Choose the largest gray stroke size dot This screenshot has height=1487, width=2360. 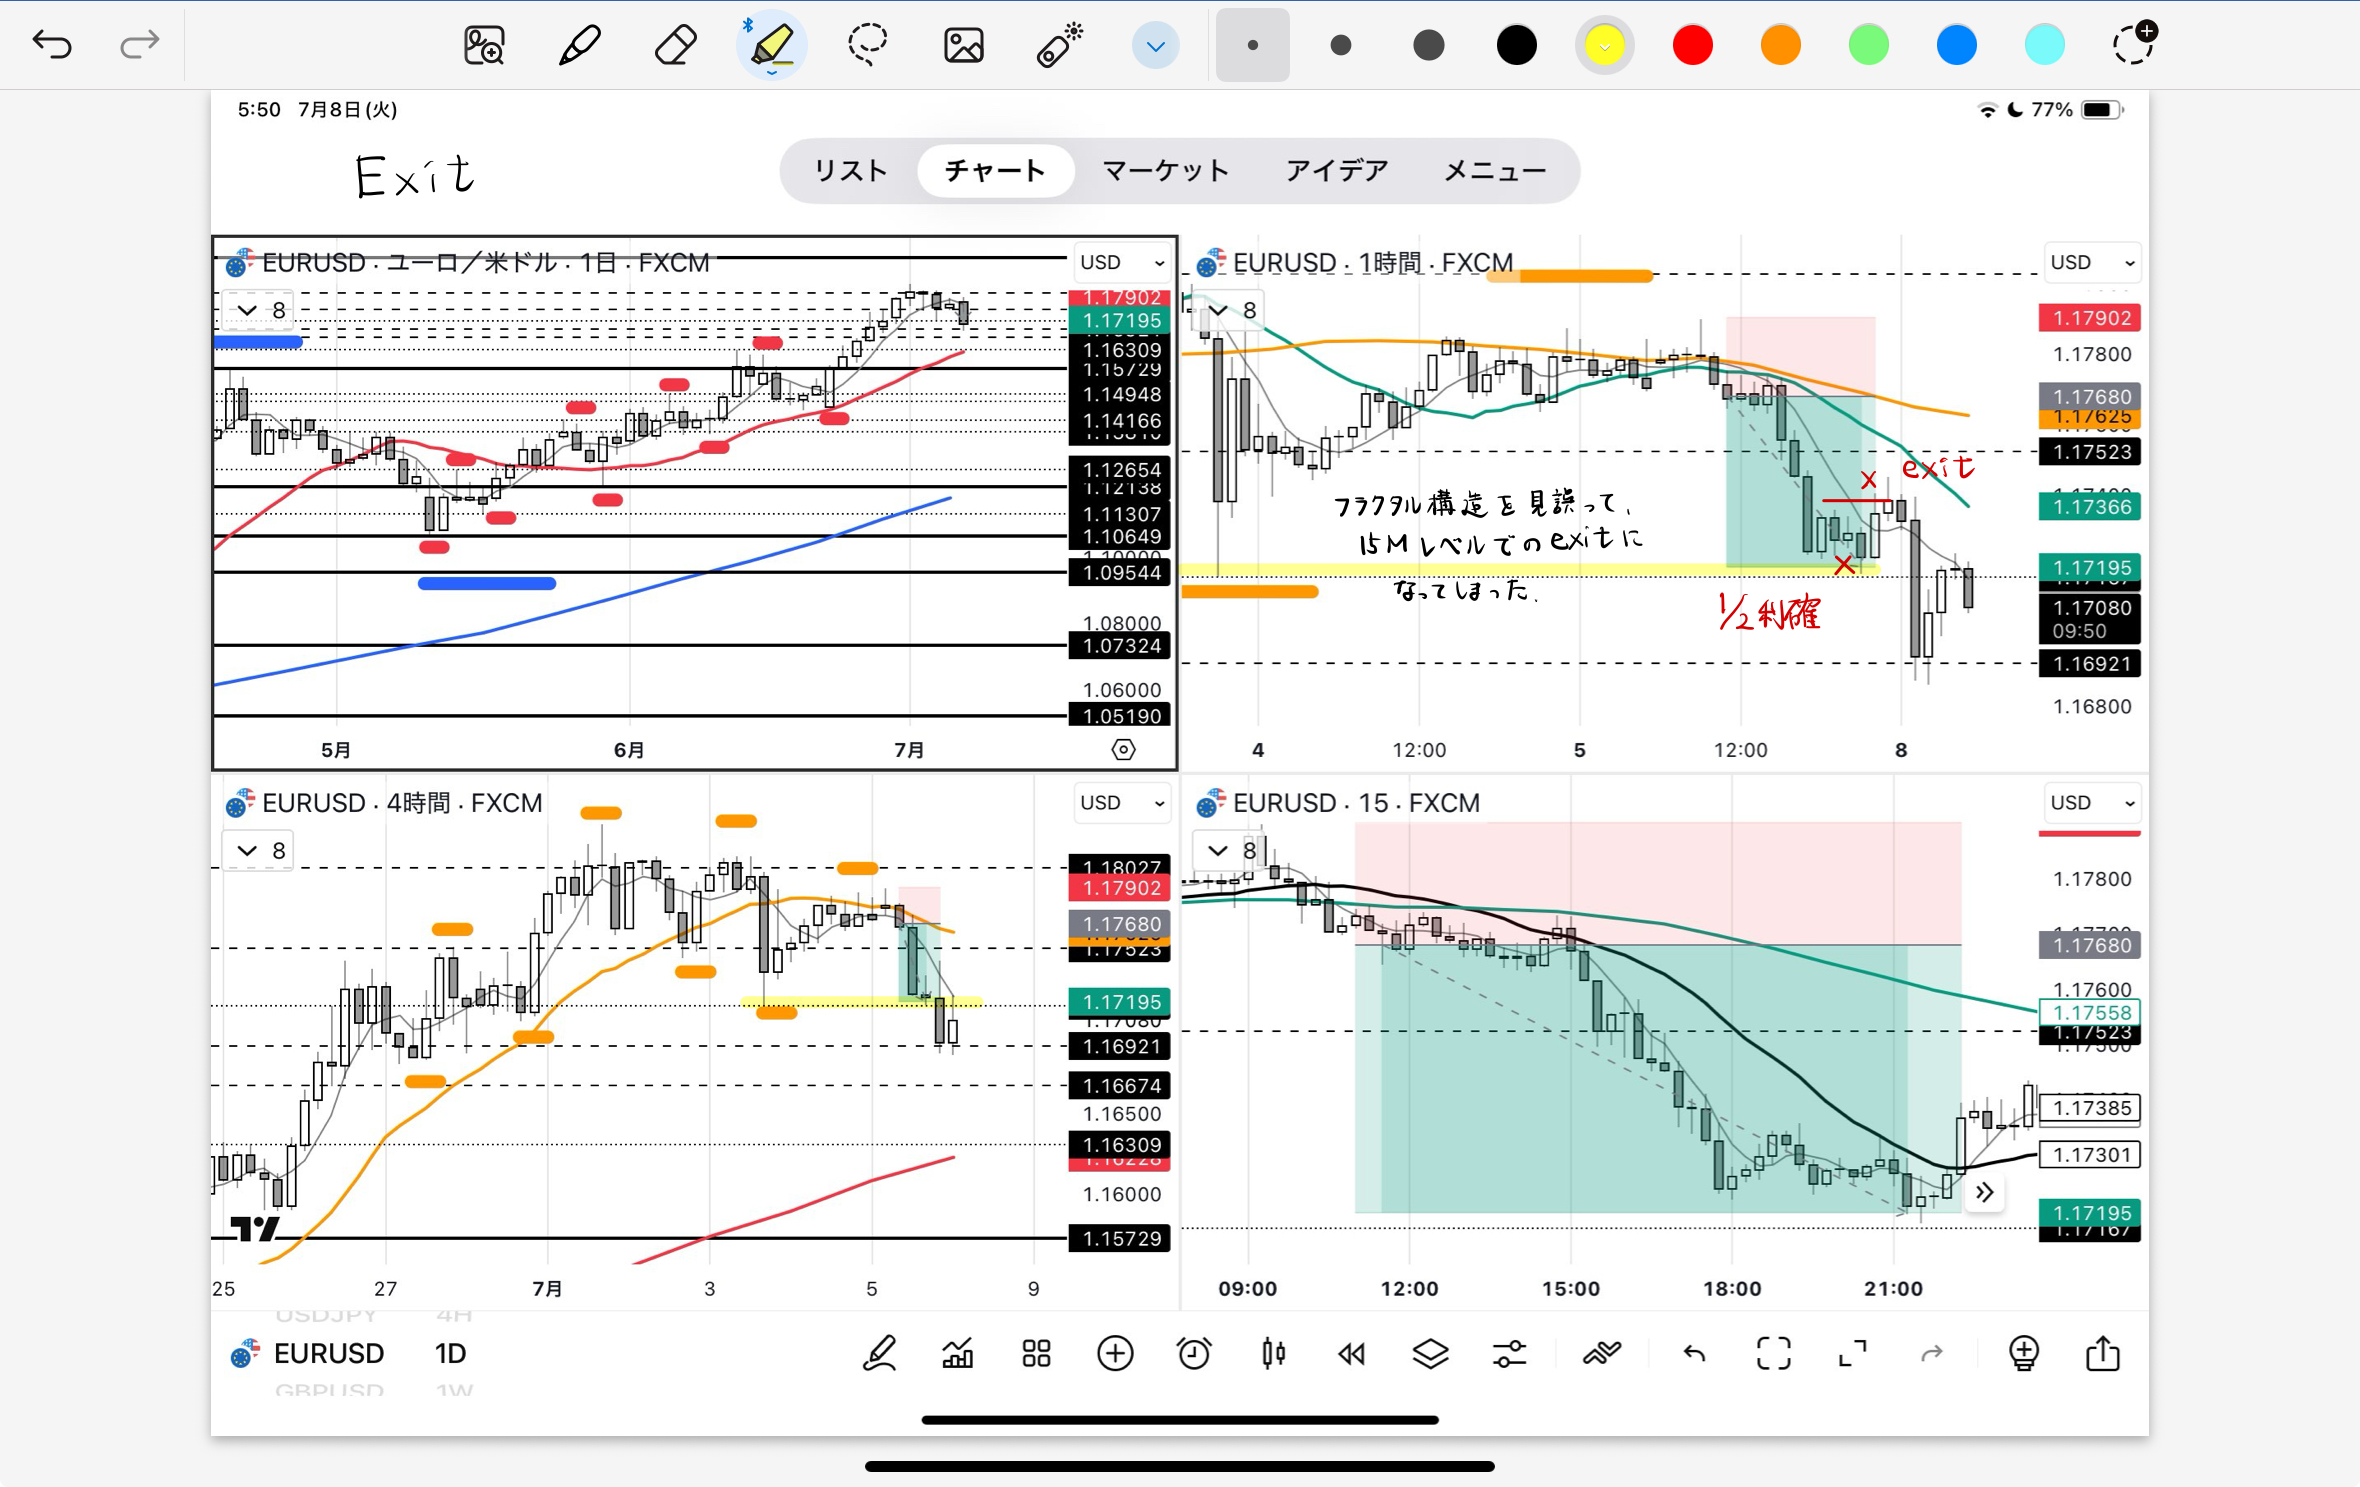click(x=1428, y=45)
